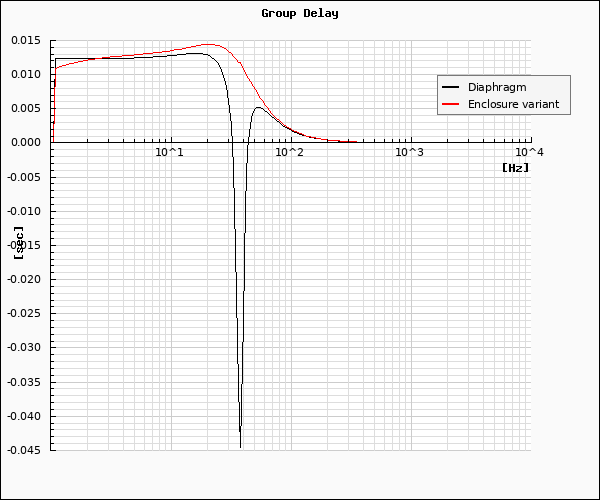Click the 0.010 y-axis tick label
600x500 pixels.
[x=25, y=74]
